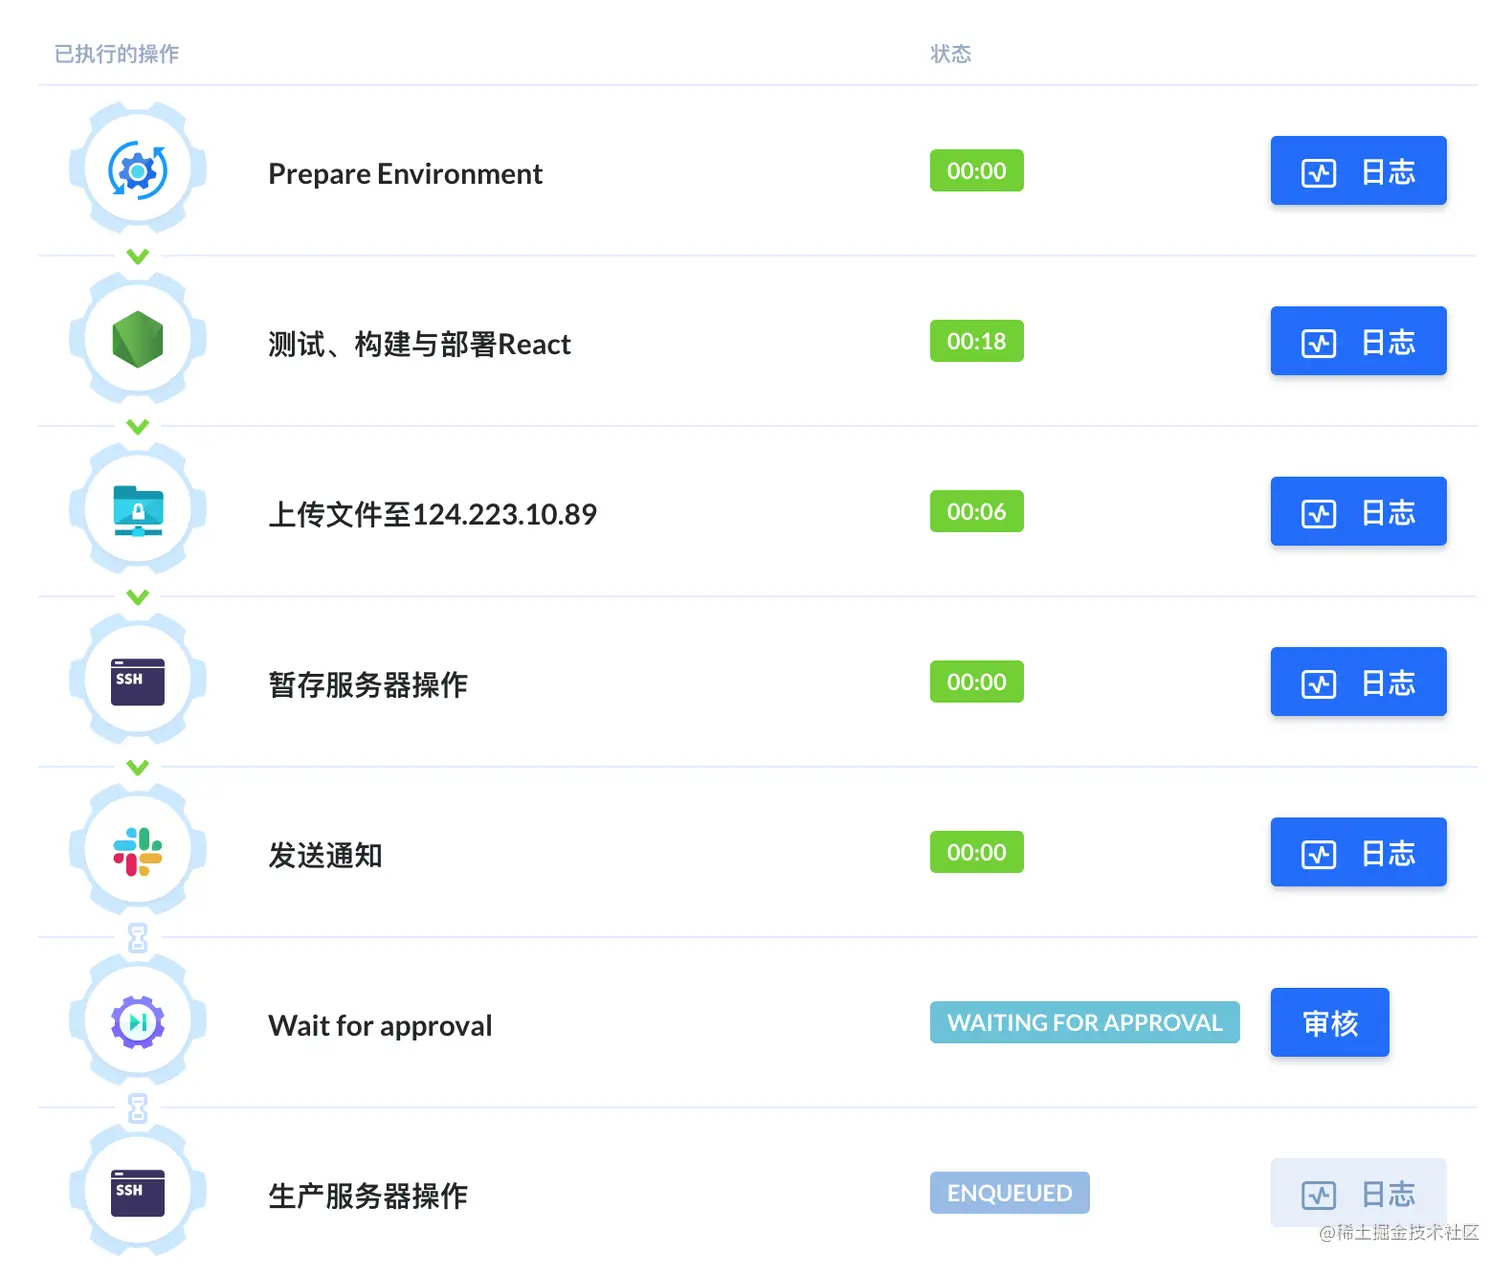Click the SSH icon for 暂存服务器操作
The width and height of the screenshot is (1512, 1275).
(138, 682)
